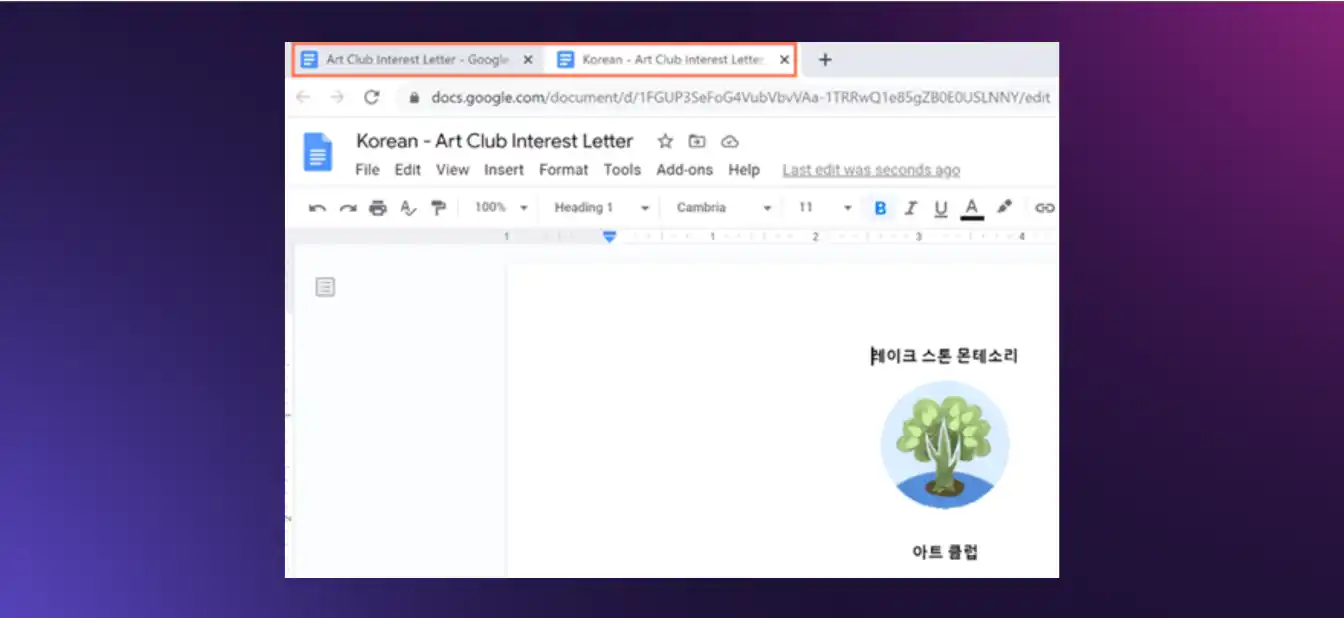The height and width of the screenshot is (618, 1344).
Task: Open the Heading 1 style dropdown
Action: 597,208
